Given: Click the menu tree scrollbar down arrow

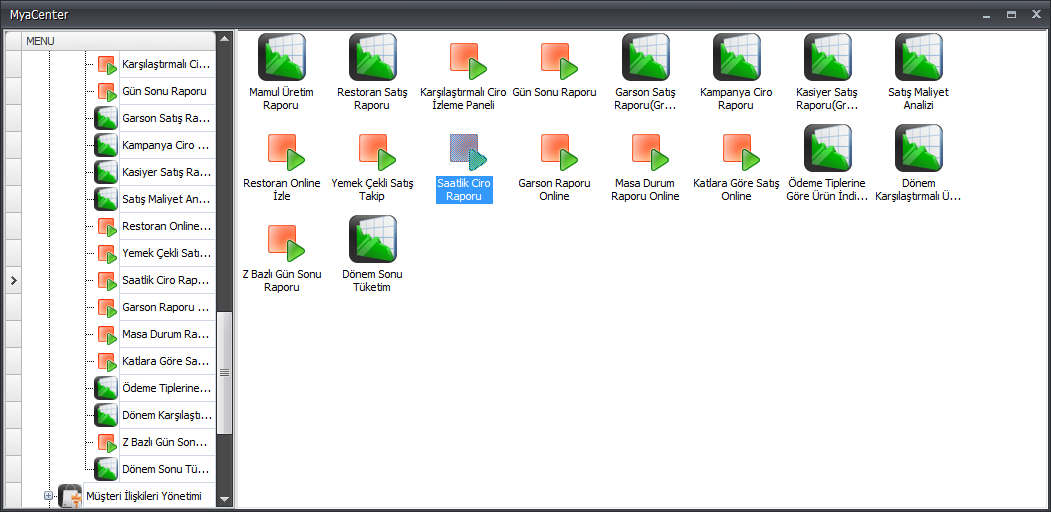Looking at the screenshot, I should click(225, 499).
